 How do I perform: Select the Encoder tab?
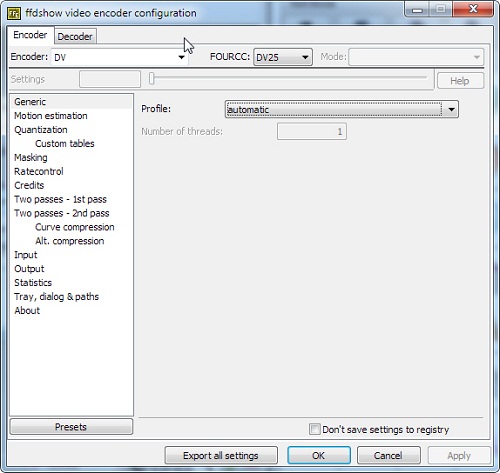tap(30, 35)
